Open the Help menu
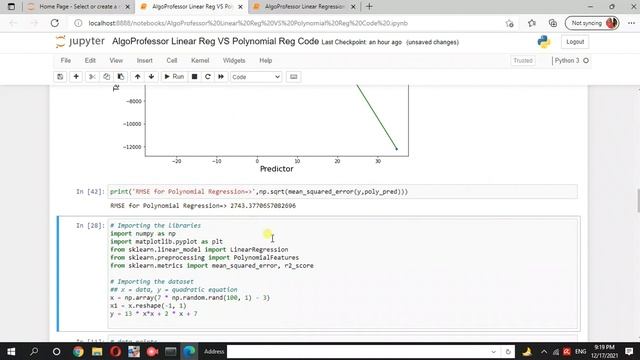 [266, 60]
